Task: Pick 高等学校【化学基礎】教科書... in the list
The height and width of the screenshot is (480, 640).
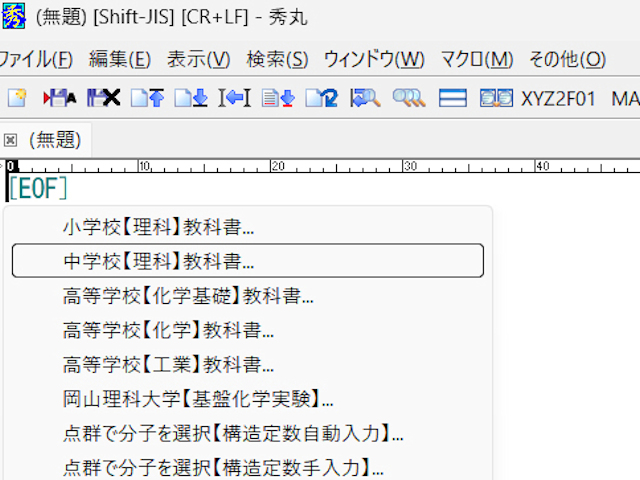Action: [x=188, y=296]
